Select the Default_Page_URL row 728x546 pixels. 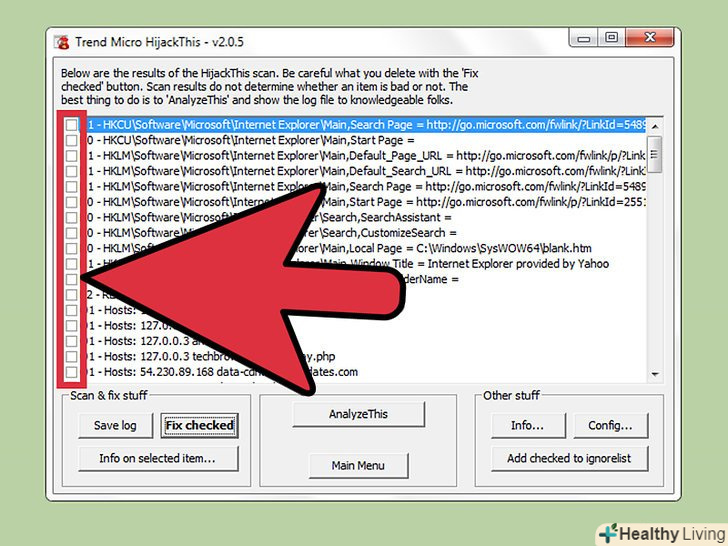366,156
